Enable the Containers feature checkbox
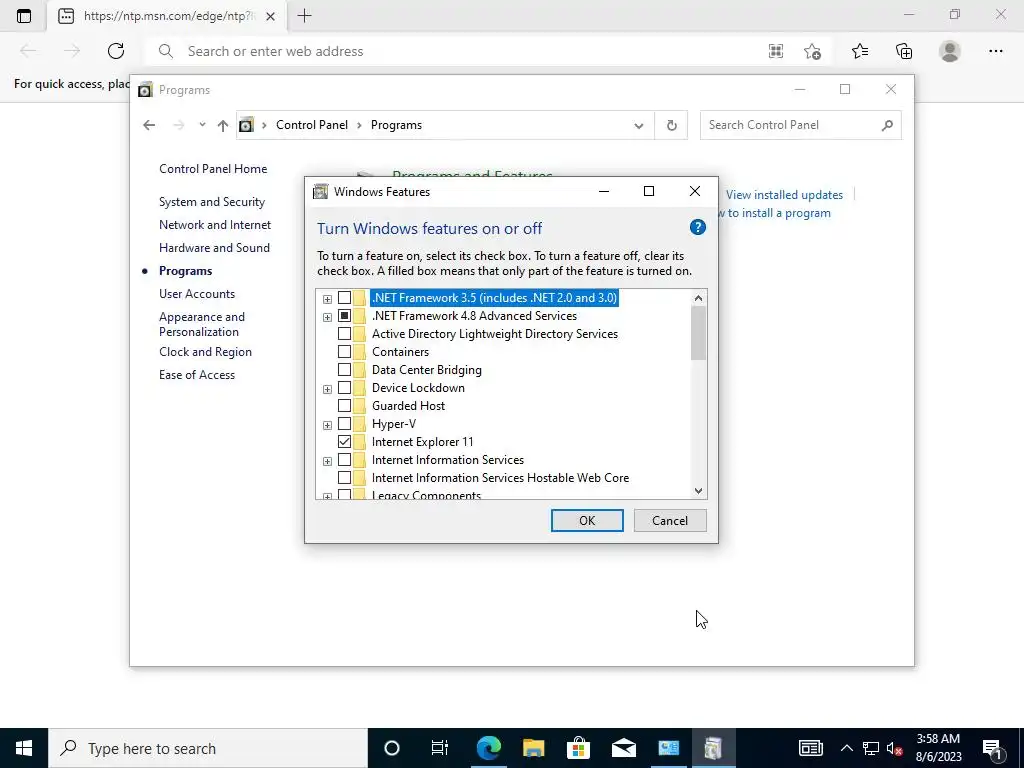This screenshot has height=768, width=1024. [x=344, y=352]
